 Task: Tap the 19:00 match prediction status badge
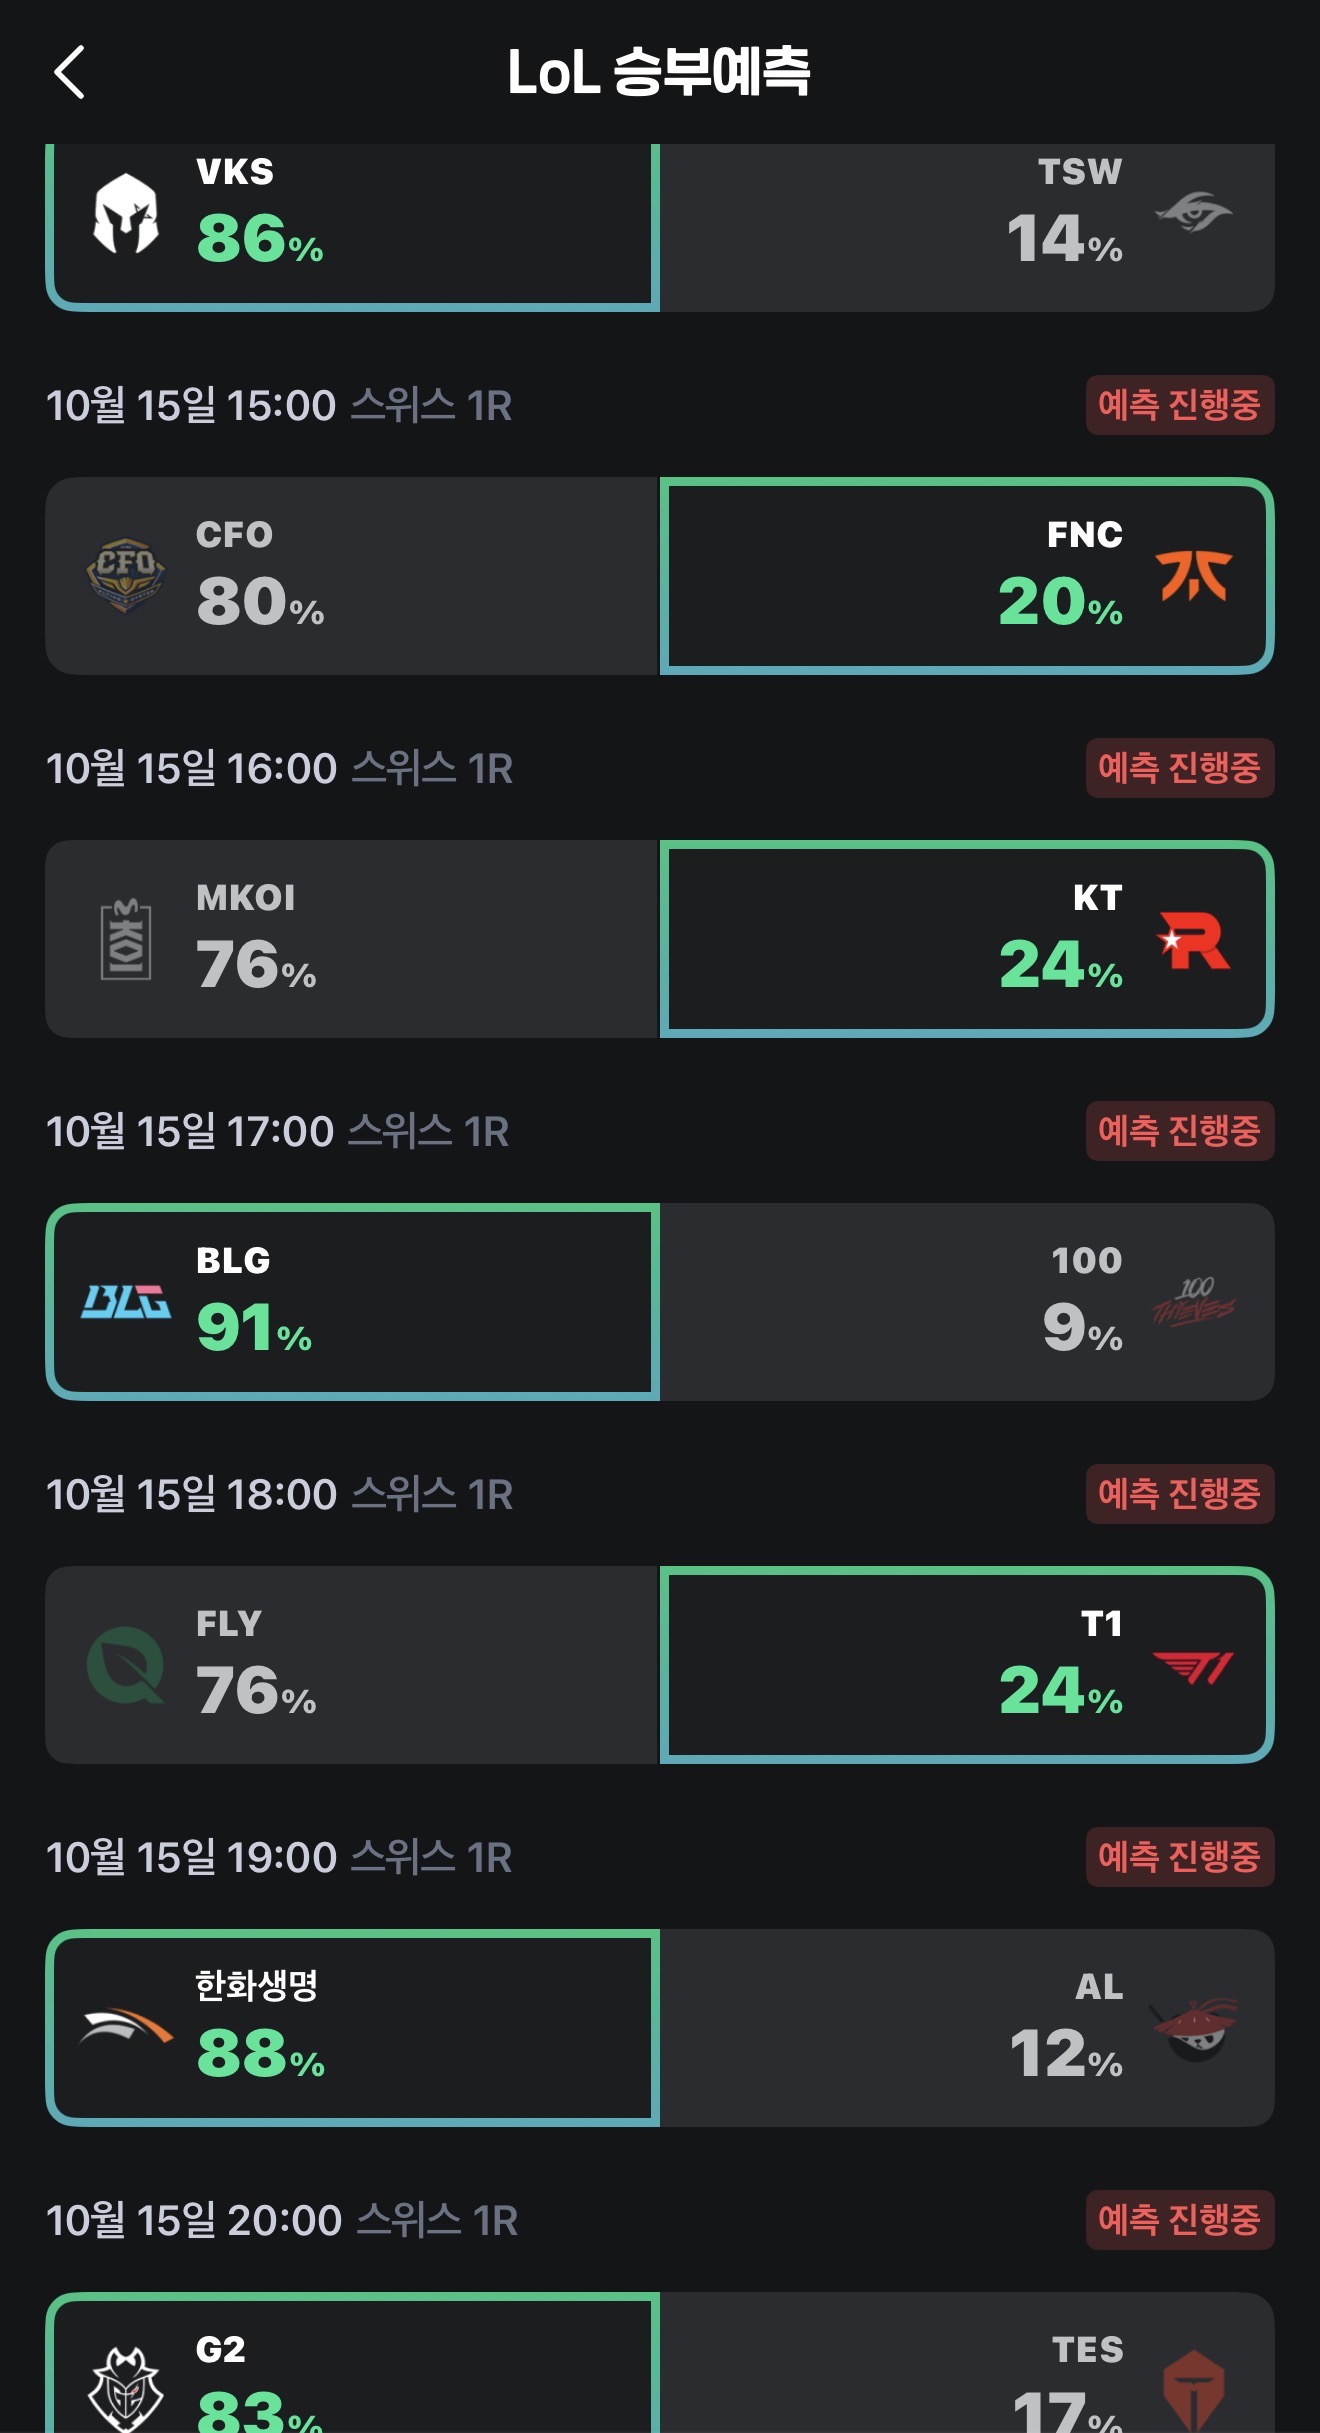(x=1179, y=1857)
